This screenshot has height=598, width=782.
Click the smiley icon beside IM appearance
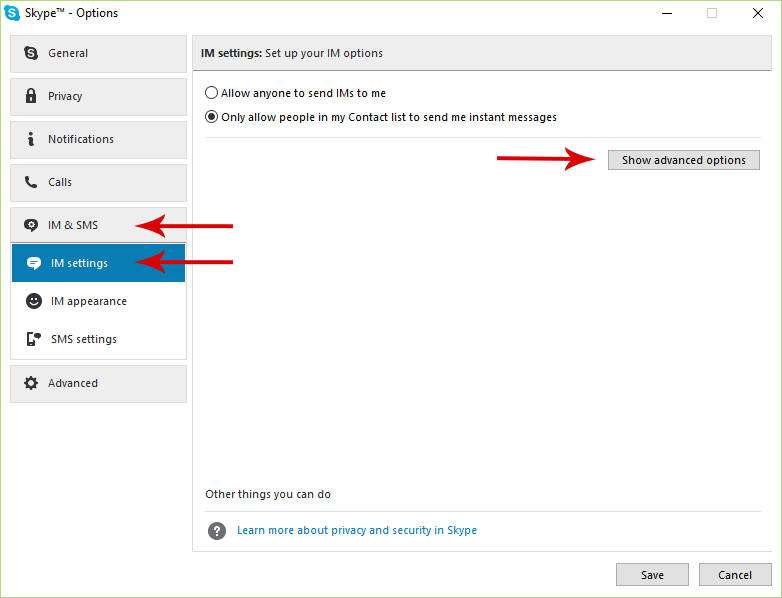34,301
